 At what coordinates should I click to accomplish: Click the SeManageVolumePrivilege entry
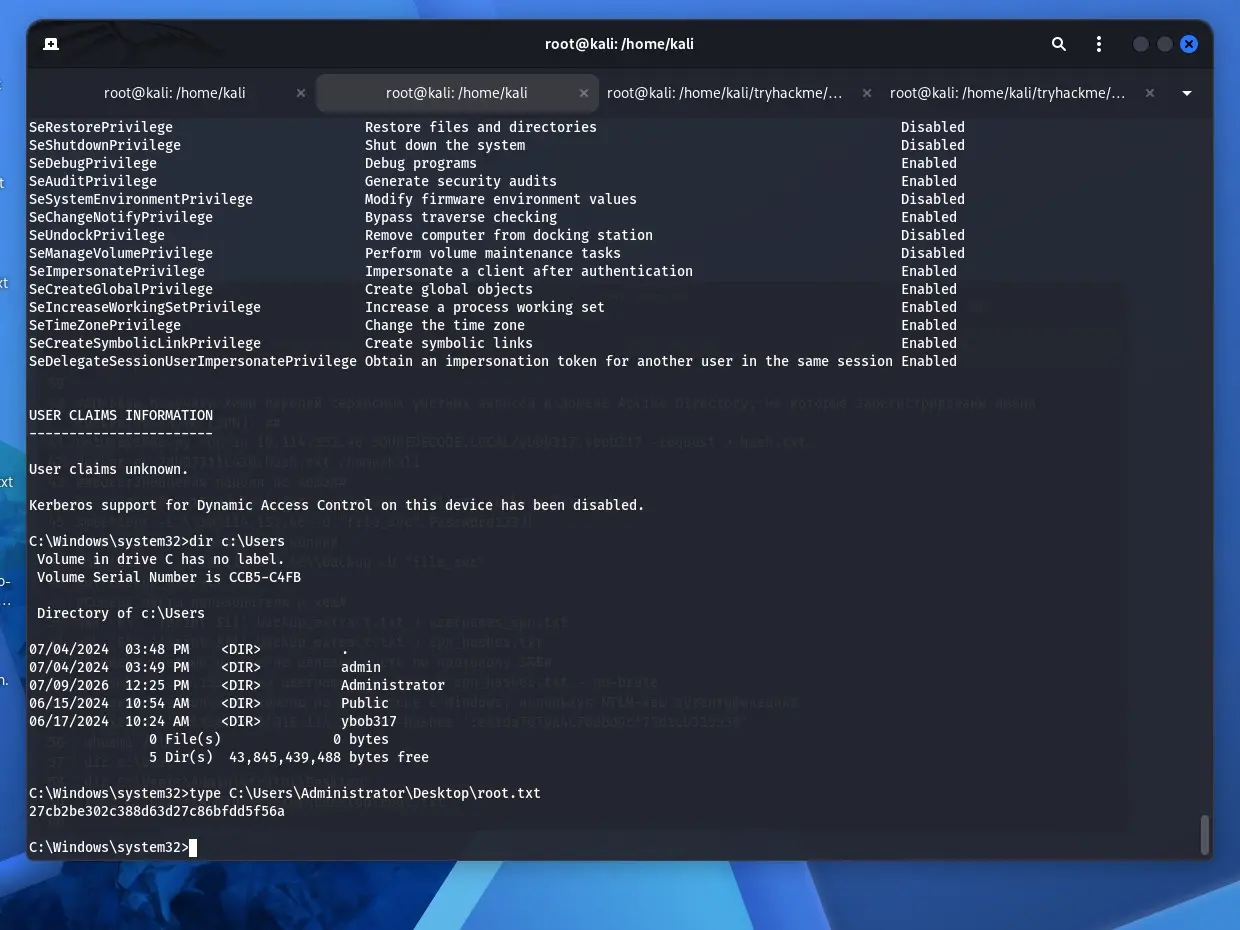coord(121,253)
